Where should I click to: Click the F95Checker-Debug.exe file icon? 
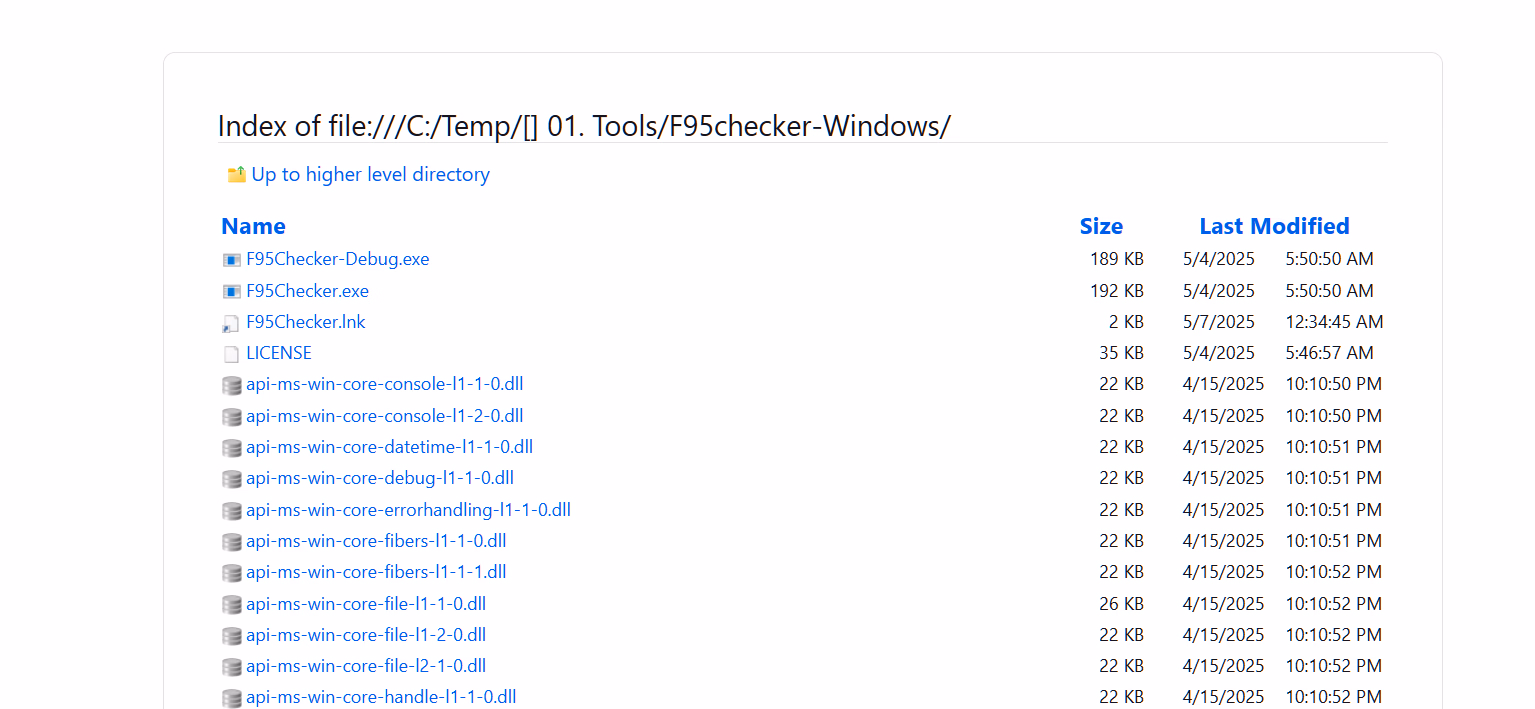[232, 260]
